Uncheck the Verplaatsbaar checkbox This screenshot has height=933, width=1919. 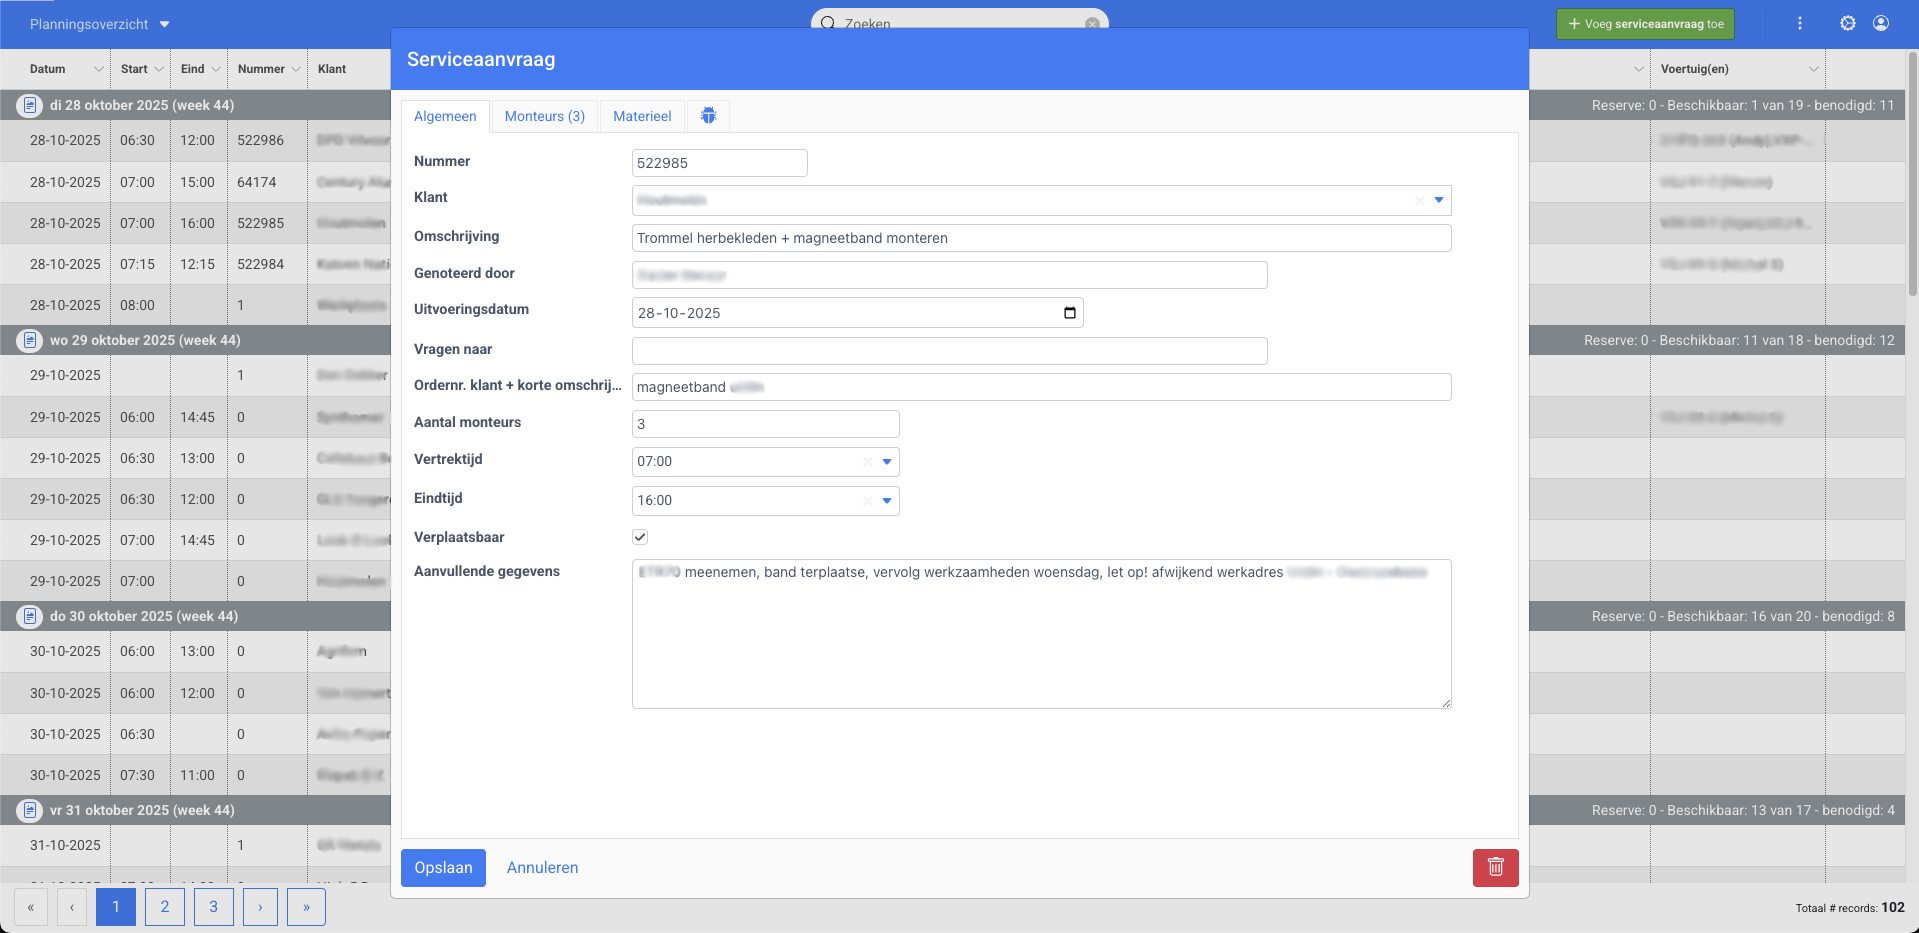pos(640,537)
